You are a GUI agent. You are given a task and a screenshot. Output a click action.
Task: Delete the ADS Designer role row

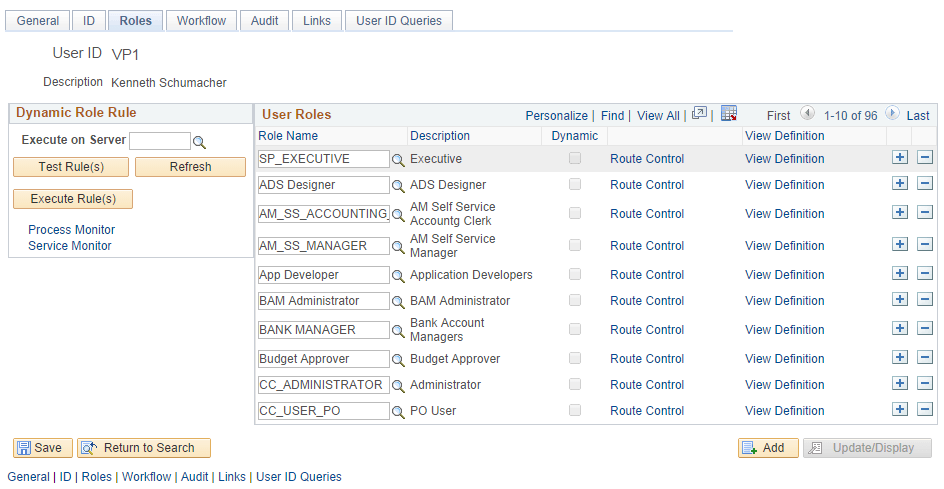pyautogui.click(x=925, y=183)
